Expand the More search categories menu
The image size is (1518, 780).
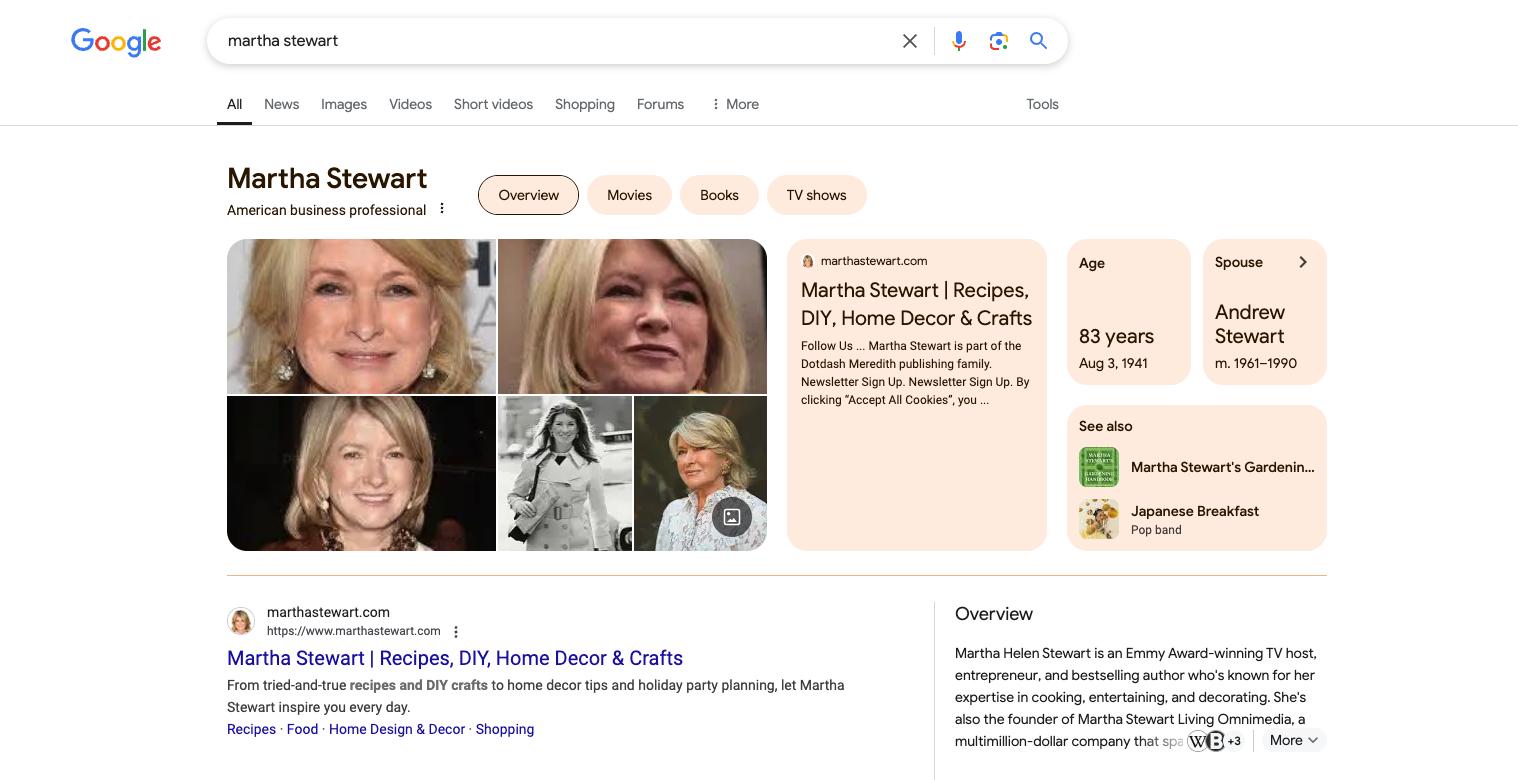point(735,104)
